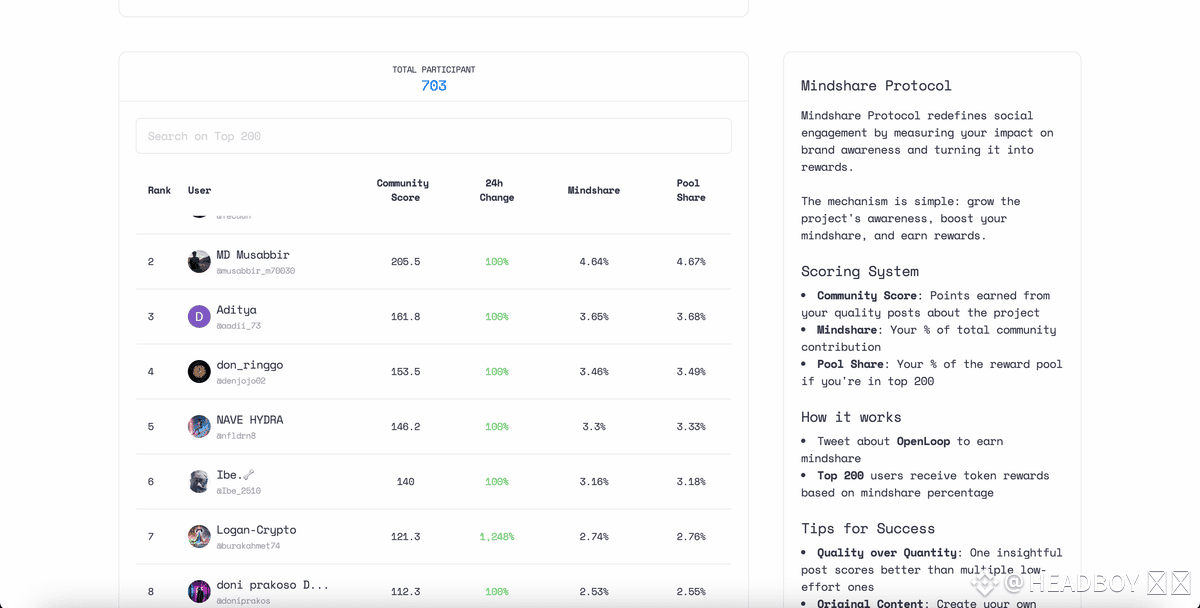Viewport: 1200px width, 608px height.
Task: Select the user name MD Musabbir
Action: pos(253,255)
